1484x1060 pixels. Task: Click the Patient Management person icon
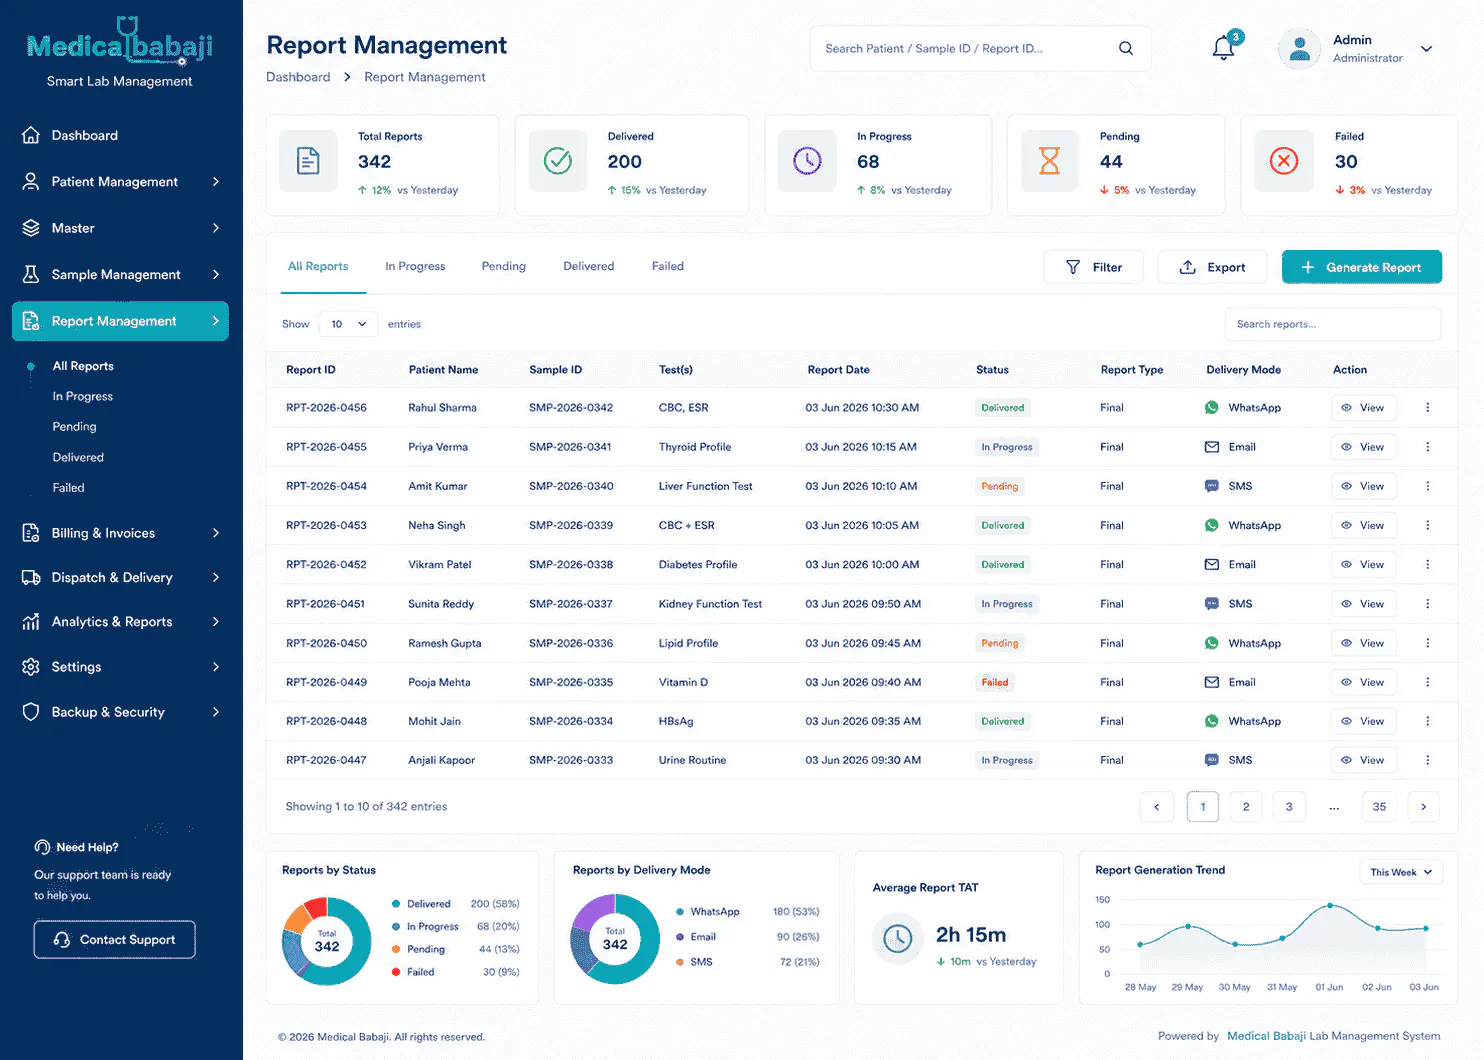coord(31,181)
